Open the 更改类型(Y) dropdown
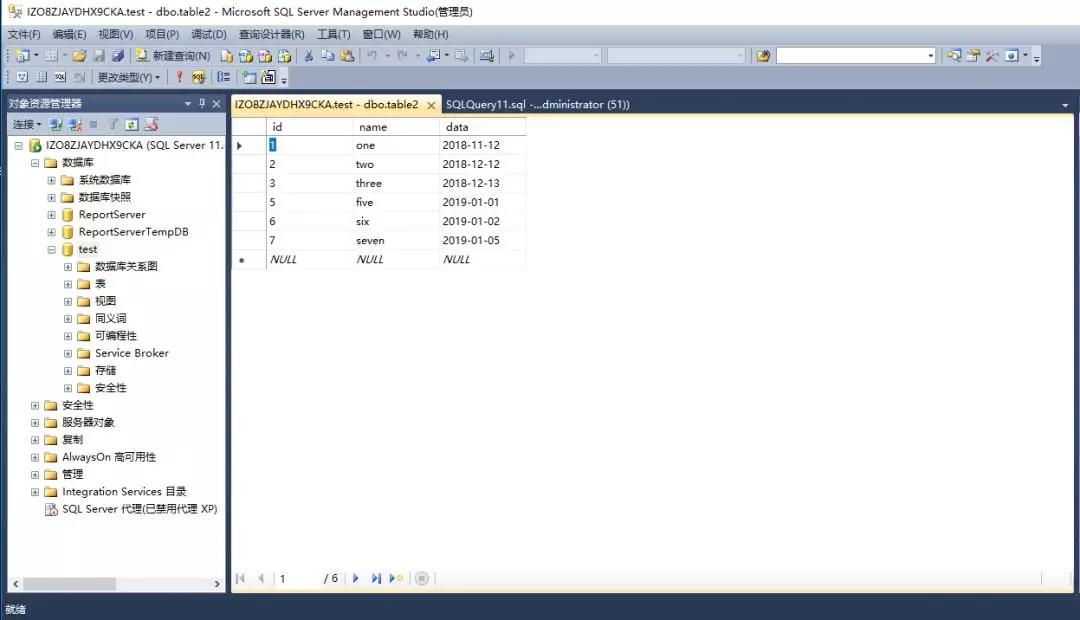This screenshot has height=620, width=1080. (x=129, y=77)
